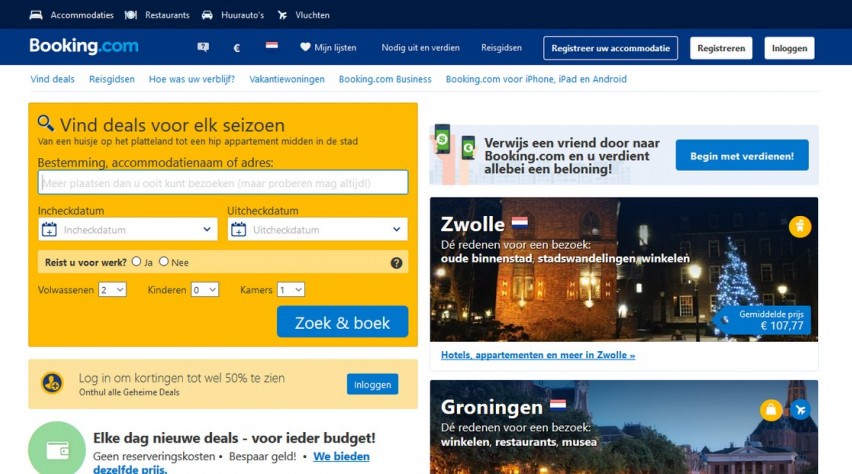The image size is (852, 474).
Task: Select the Ja radio button
Action: (x=136, y=261)
